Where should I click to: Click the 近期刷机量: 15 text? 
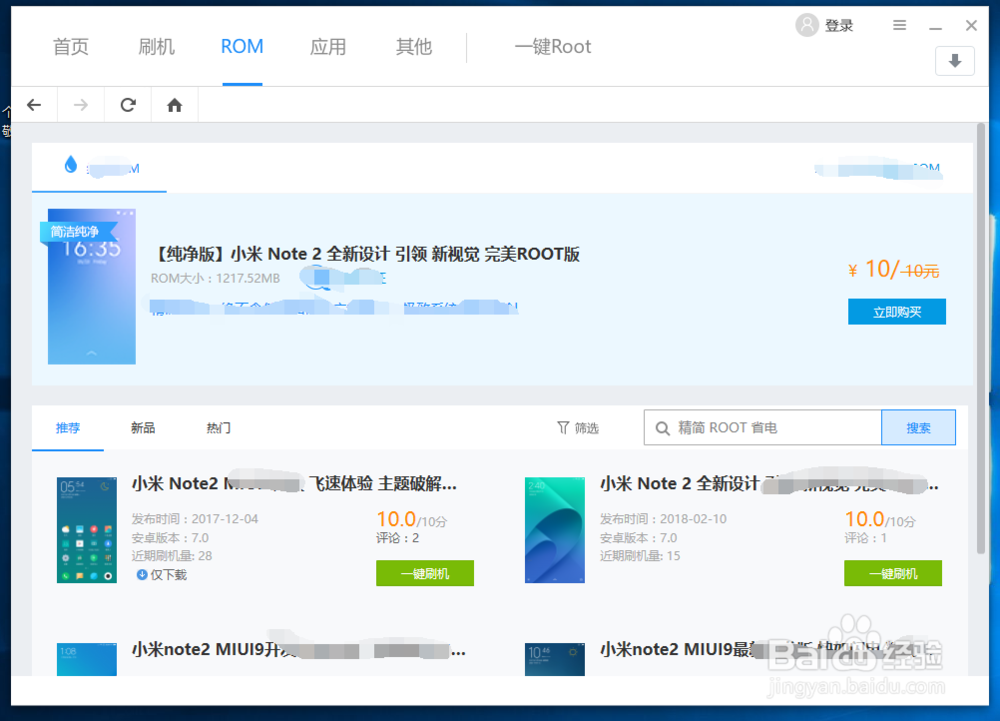tap(640, 556)
